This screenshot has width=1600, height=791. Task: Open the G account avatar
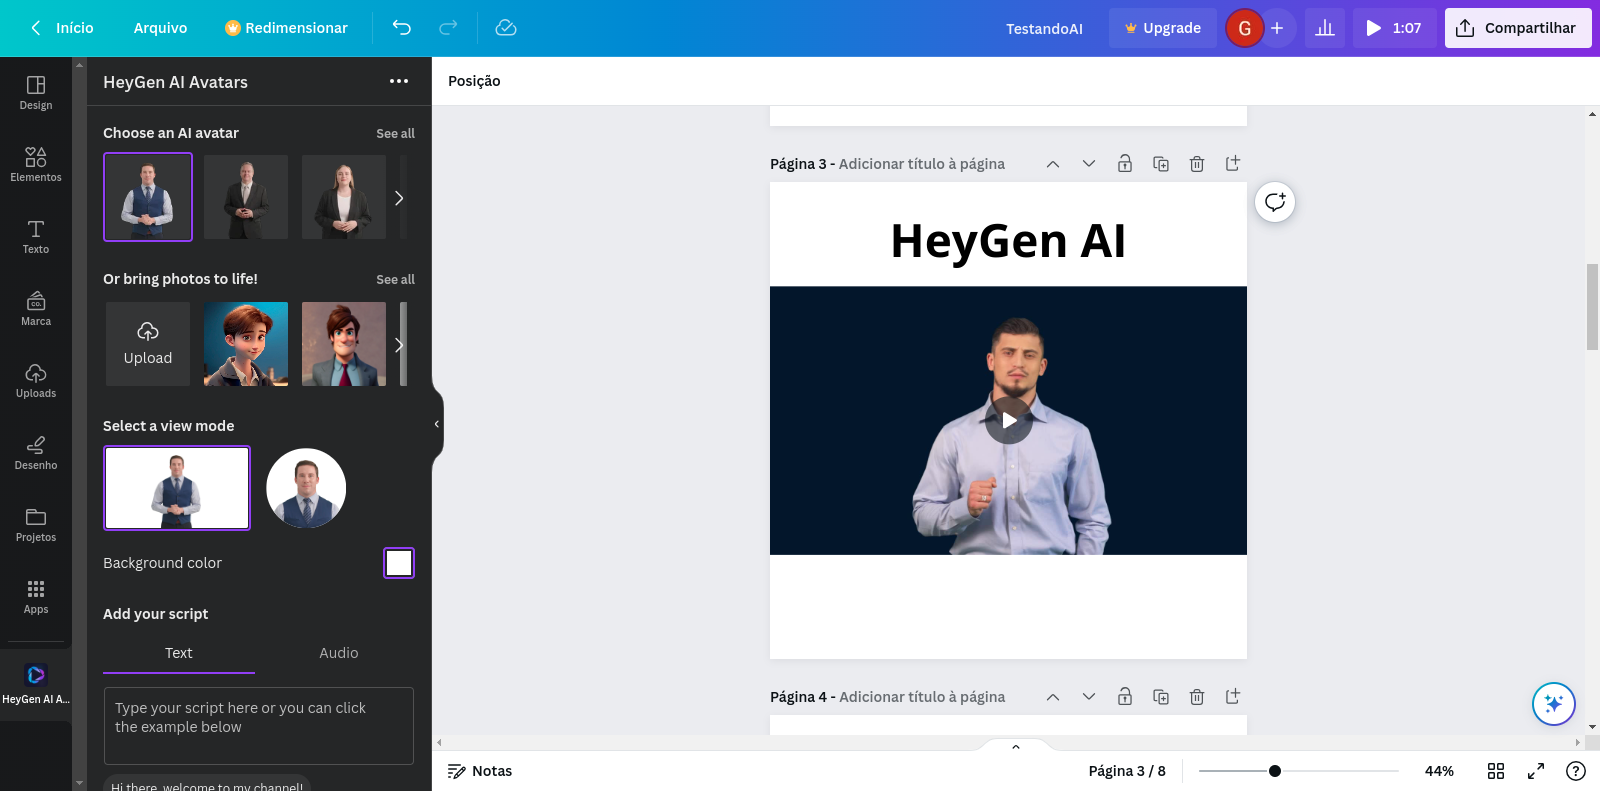(1245, 28)
